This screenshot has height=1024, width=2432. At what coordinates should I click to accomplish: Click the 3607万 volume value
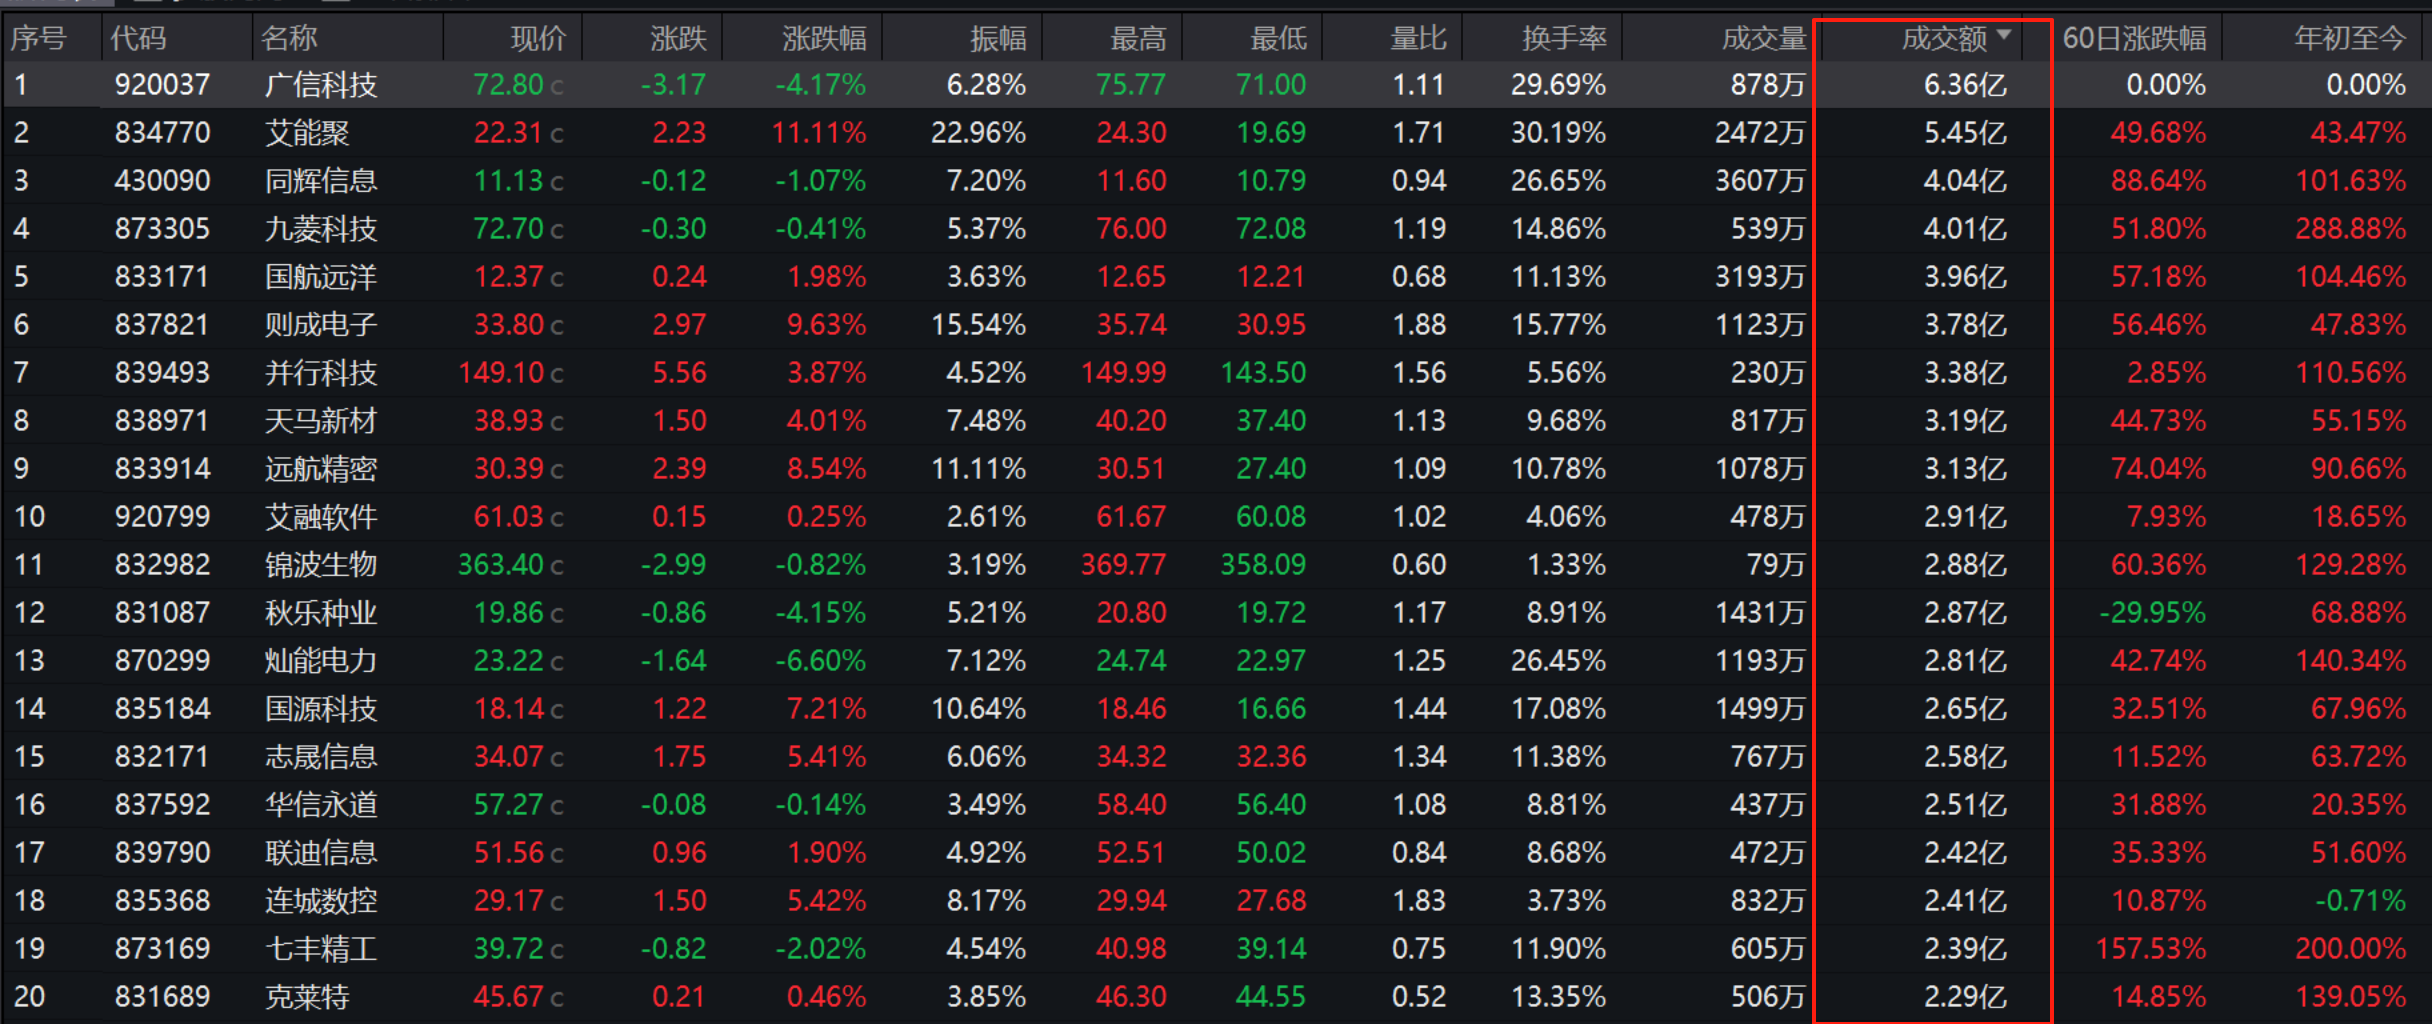click(x=1760, y=181)
